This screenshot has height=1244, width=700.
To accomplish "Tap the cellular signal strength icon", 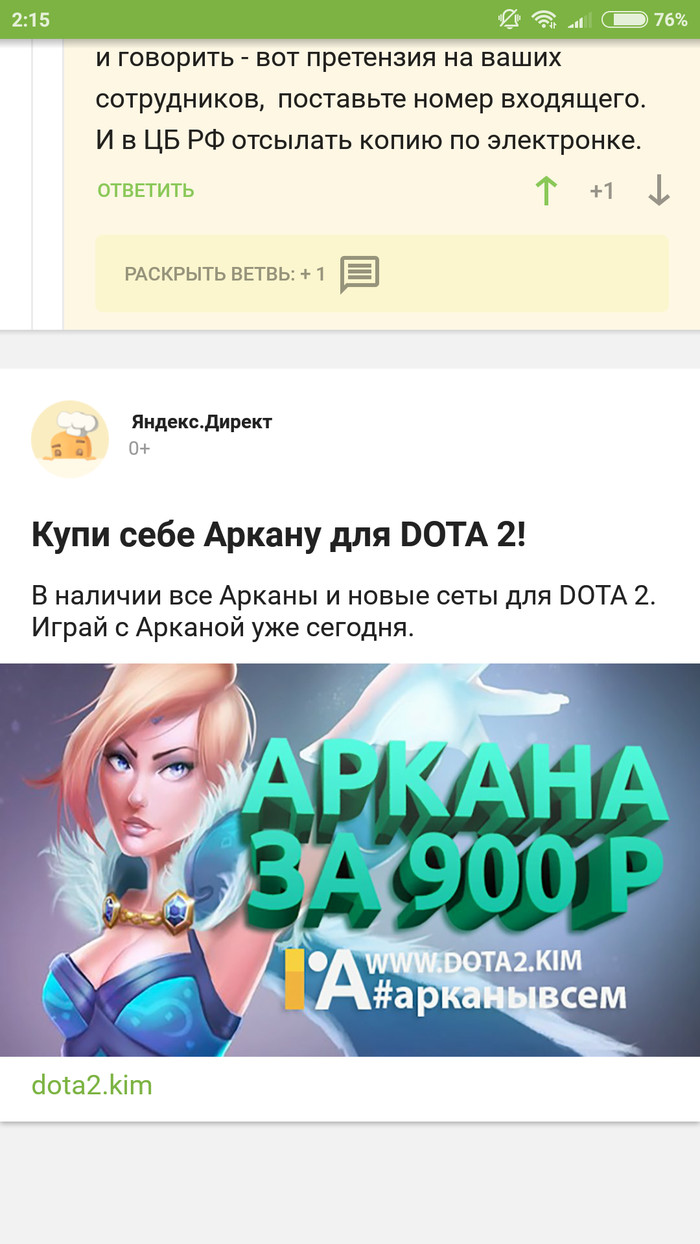I will [x=577, y=20].
